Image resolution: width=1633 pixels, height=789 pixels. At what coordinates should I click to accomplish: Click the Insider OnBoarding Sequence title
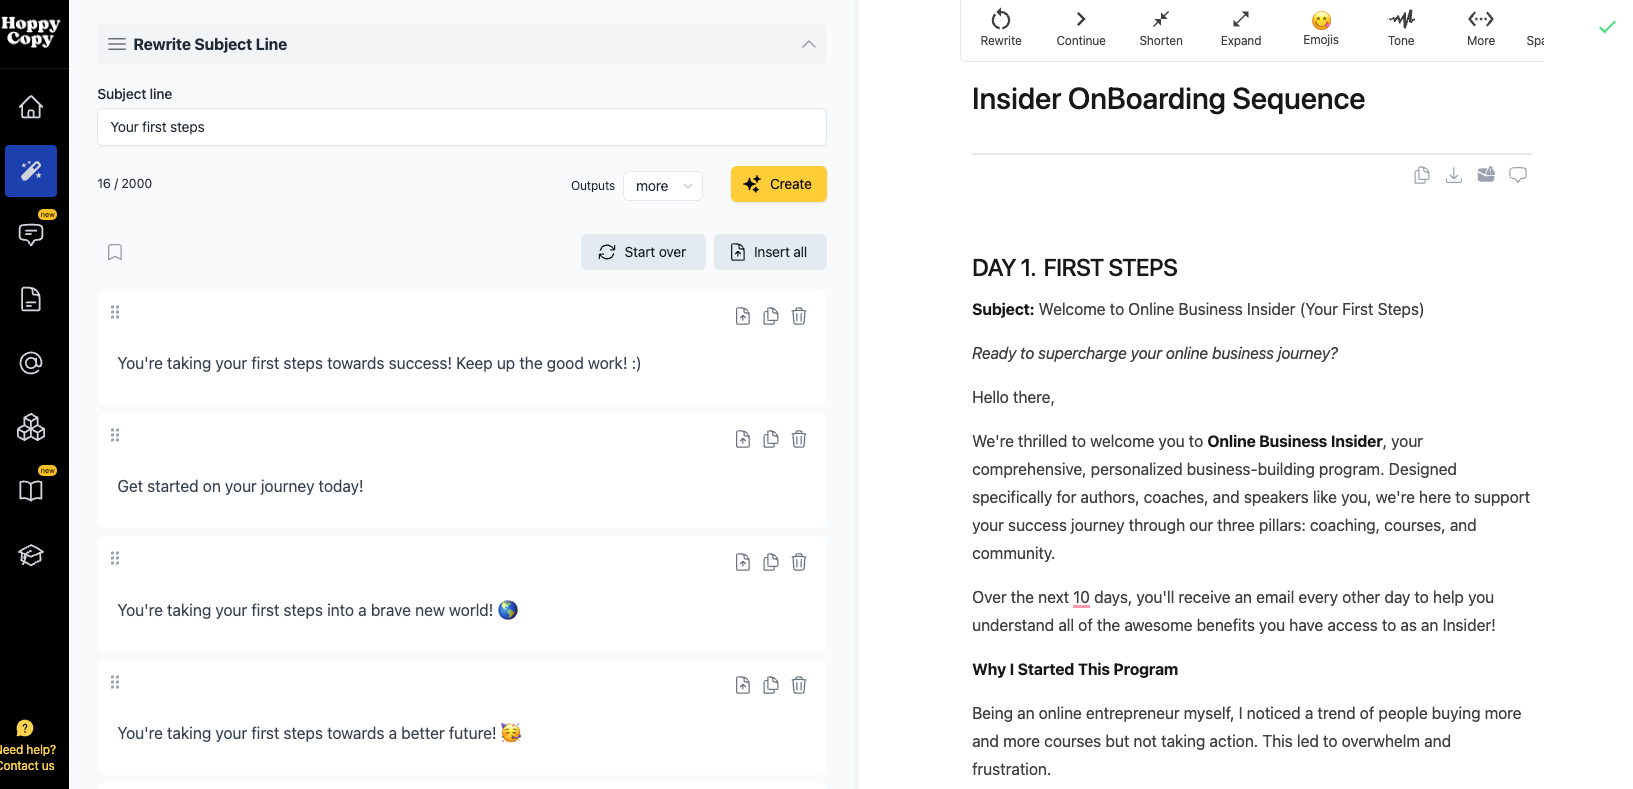coord(1168,99)
